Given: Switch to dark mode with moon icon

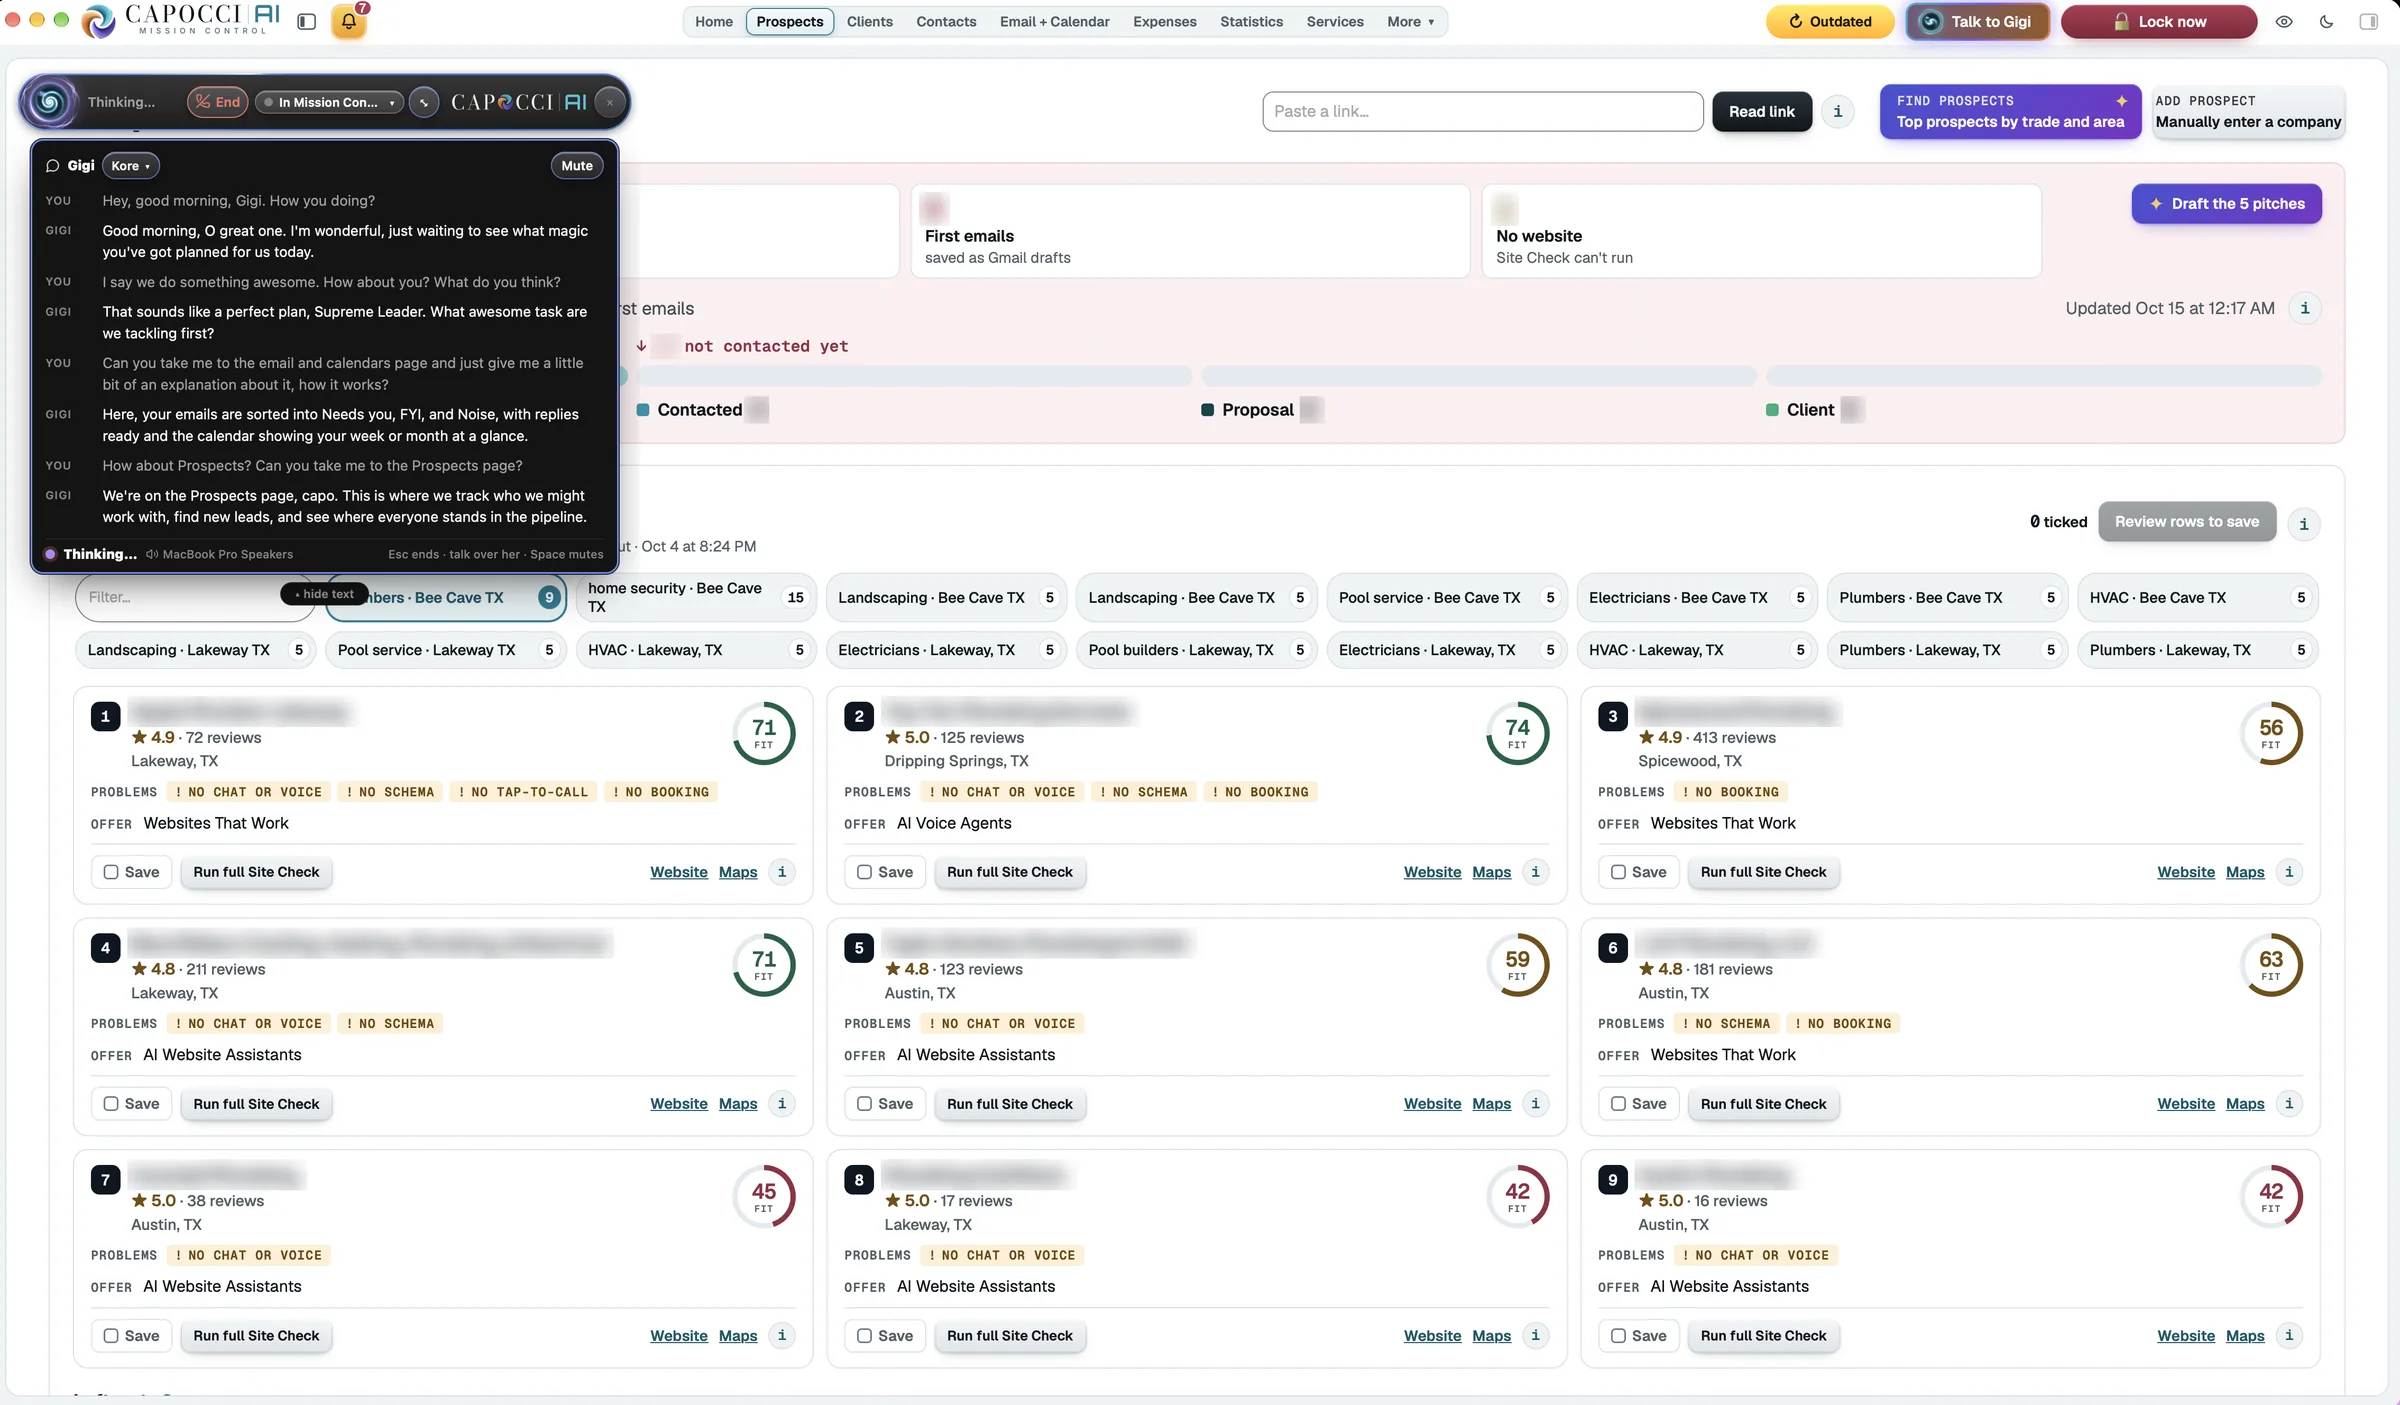Looking at the screenshot, I should pos(2327,21).
